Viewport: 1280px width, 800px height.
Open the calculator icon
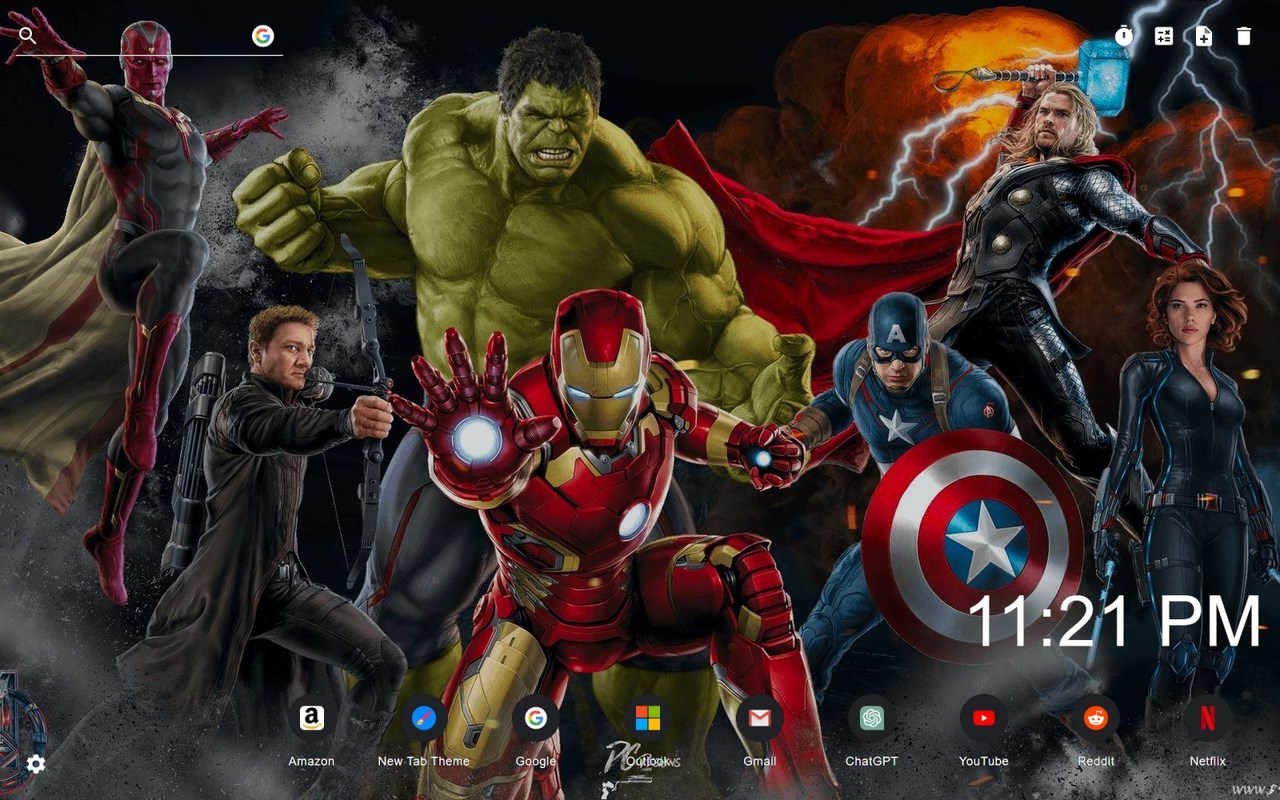[x=1164, y=36]
